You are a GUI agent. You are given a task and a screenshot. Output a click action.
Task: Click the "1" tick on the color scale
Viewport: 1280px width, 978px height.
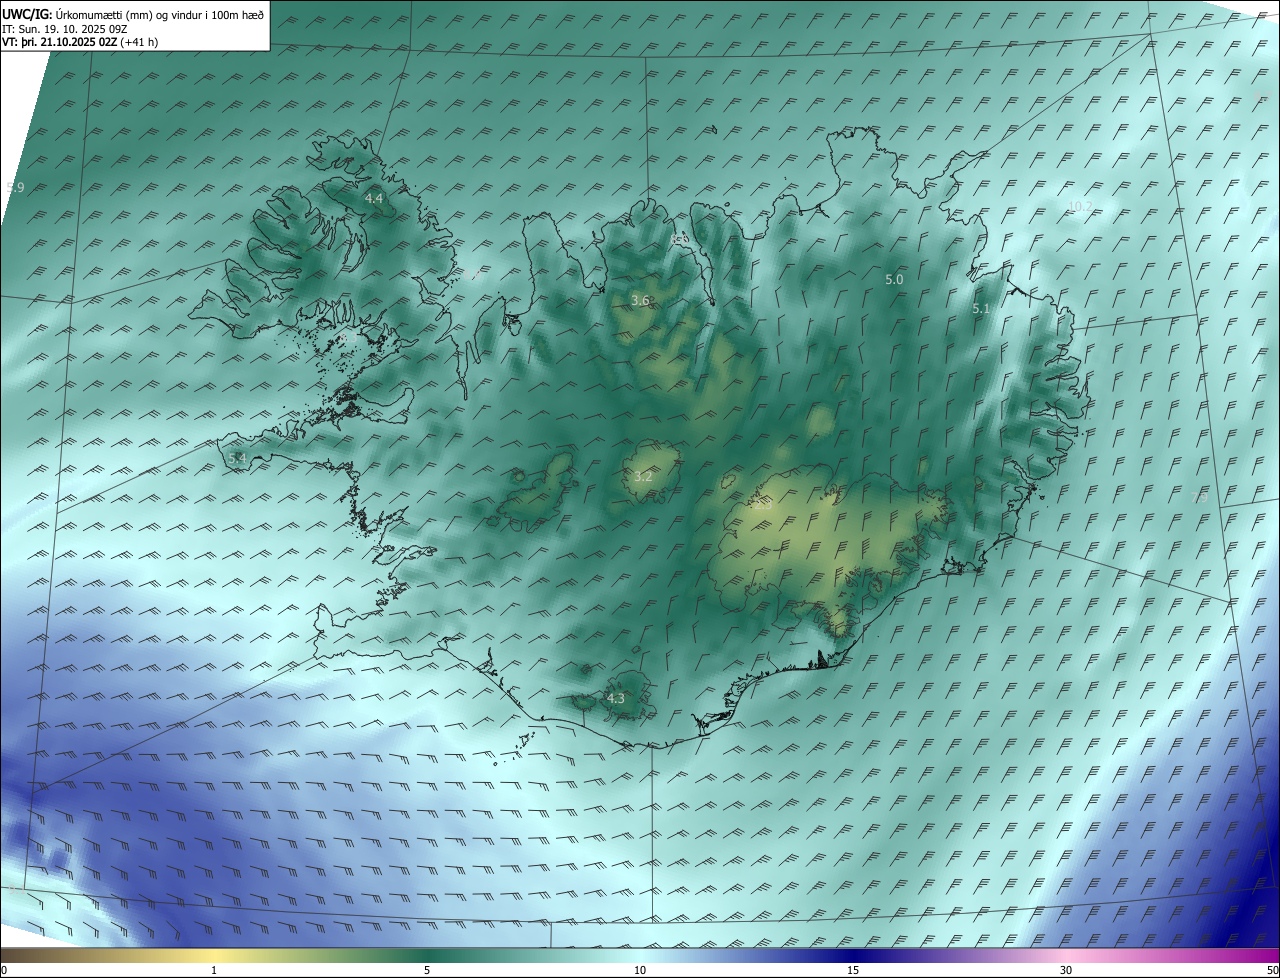214,970
